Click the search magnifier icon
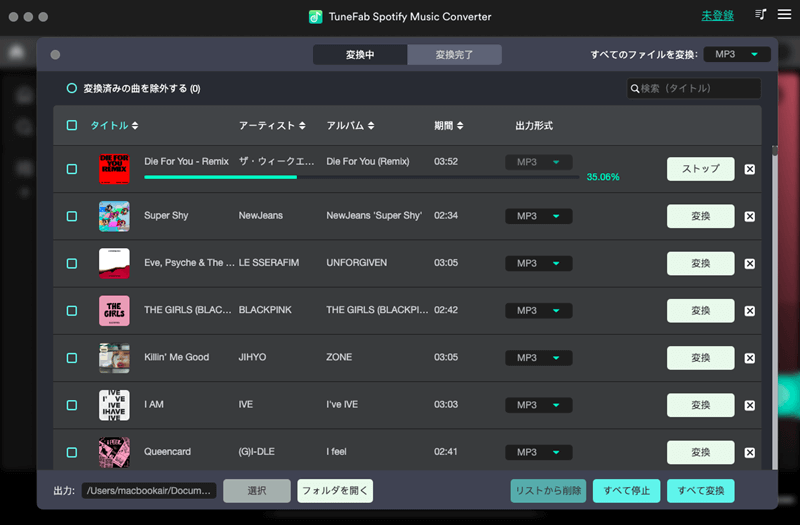Image resolution: width=800 pixels, height=525 pixels. 635,89
